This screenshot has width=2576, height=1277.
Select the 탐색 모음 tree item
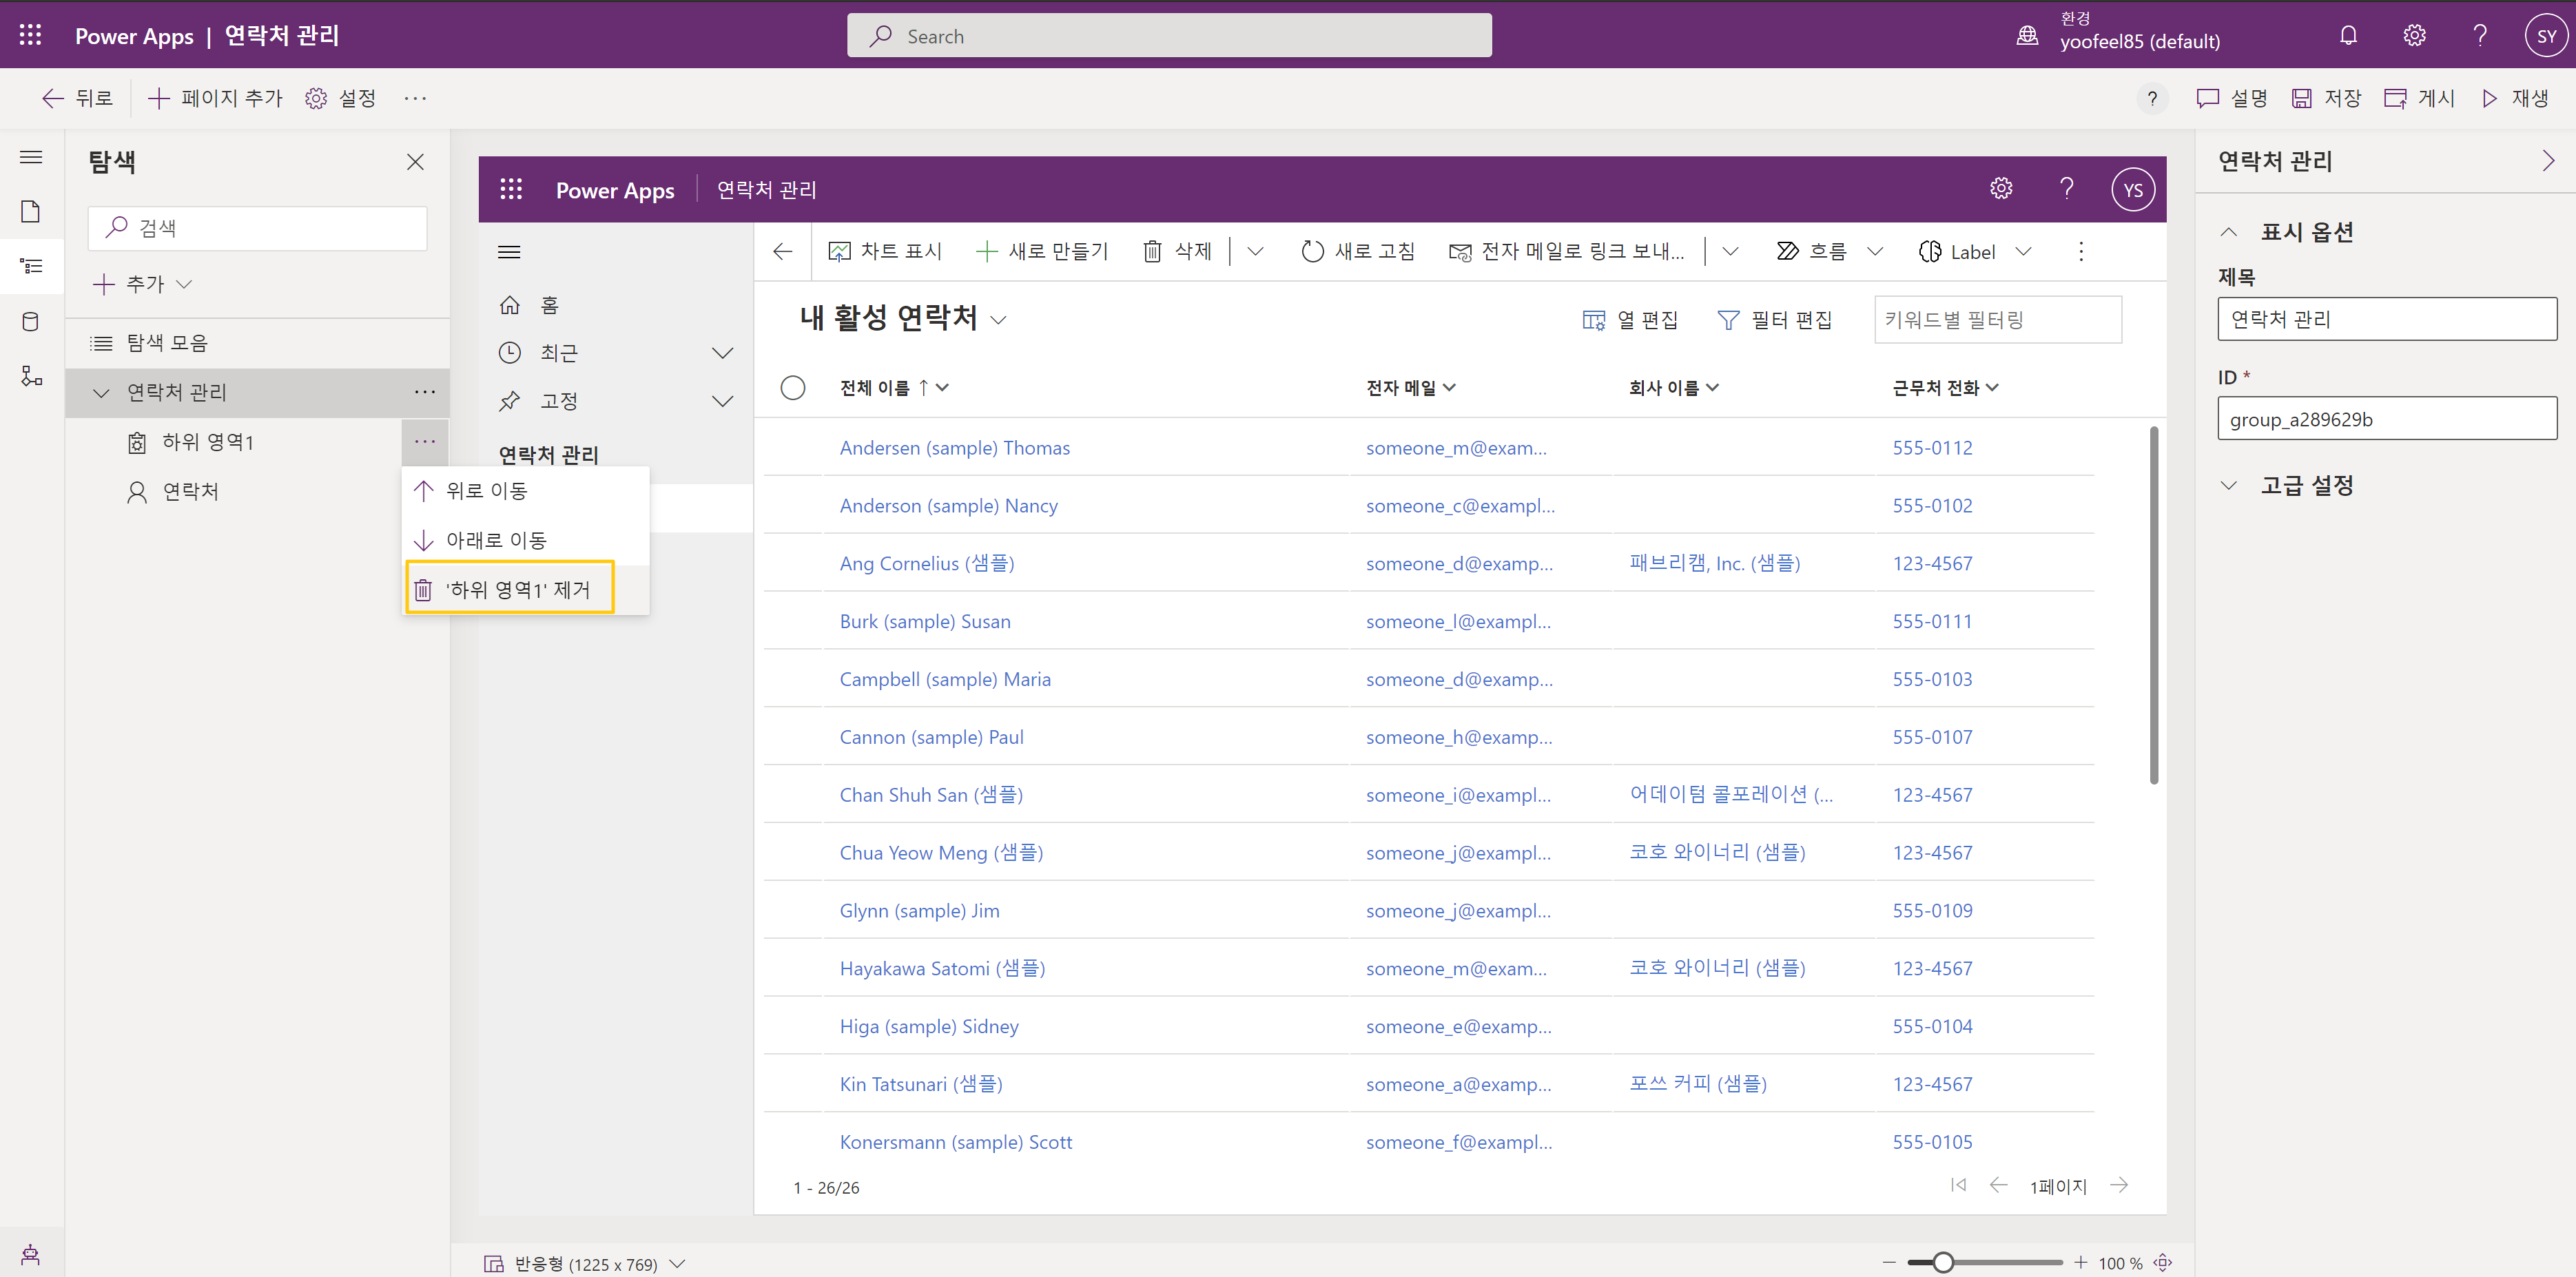point(257,343)
